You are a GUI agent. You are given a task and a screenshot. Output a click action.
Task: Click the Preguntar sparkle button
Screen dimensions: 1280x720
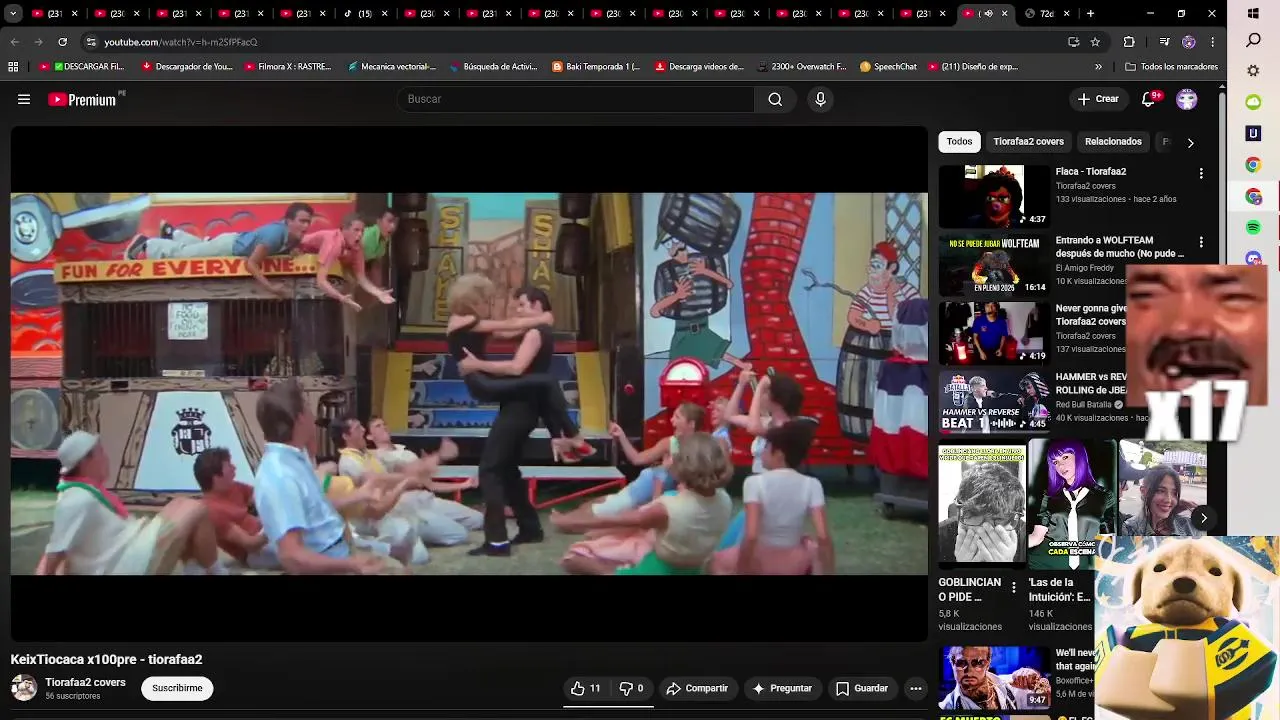(782, 688)
